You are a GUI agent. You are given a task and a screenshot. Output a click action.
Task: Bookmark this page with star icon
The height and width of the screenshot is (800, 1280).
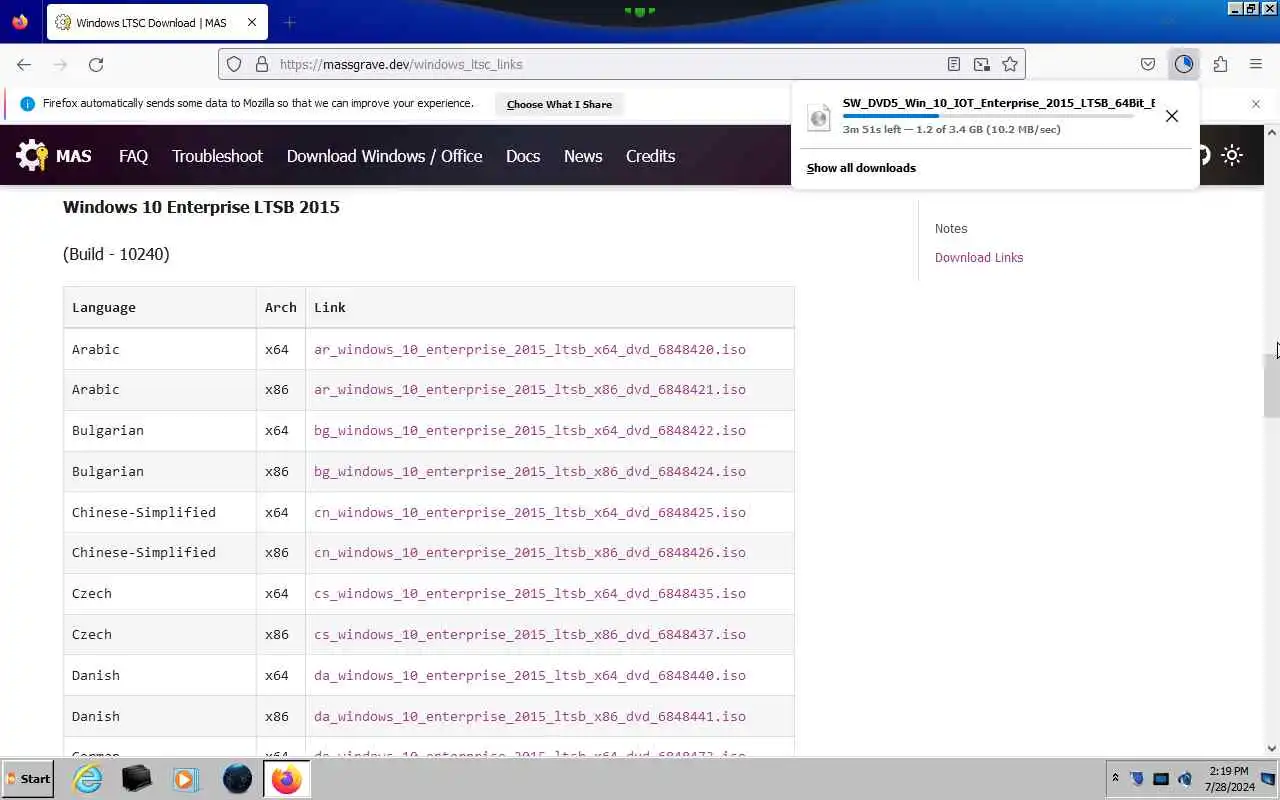1010,64
